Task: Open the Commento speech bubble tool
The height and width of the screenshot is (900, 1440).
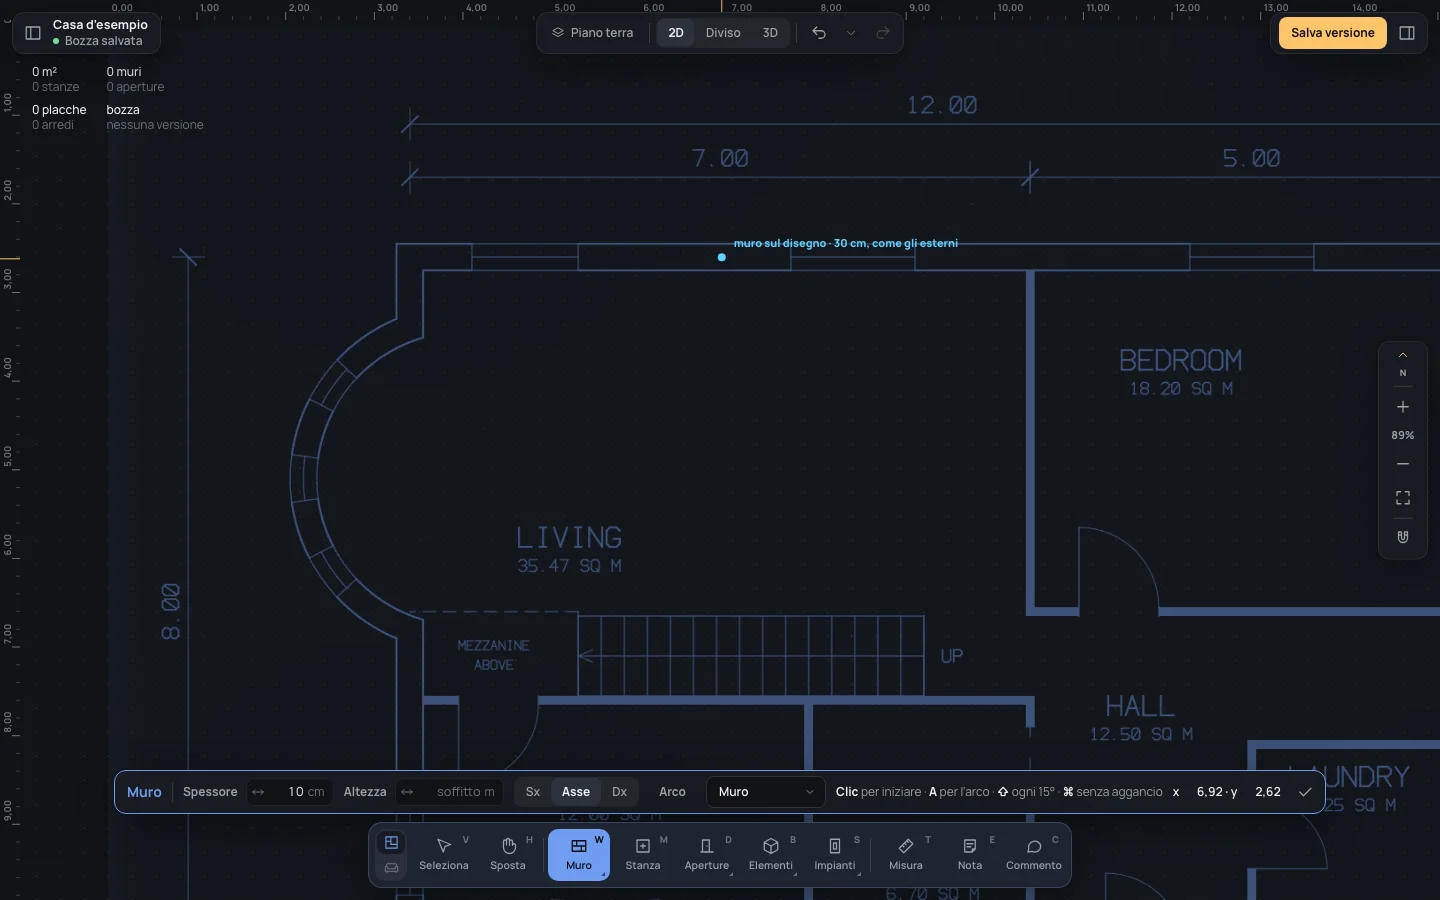Action: click(x=1034, y=854)
